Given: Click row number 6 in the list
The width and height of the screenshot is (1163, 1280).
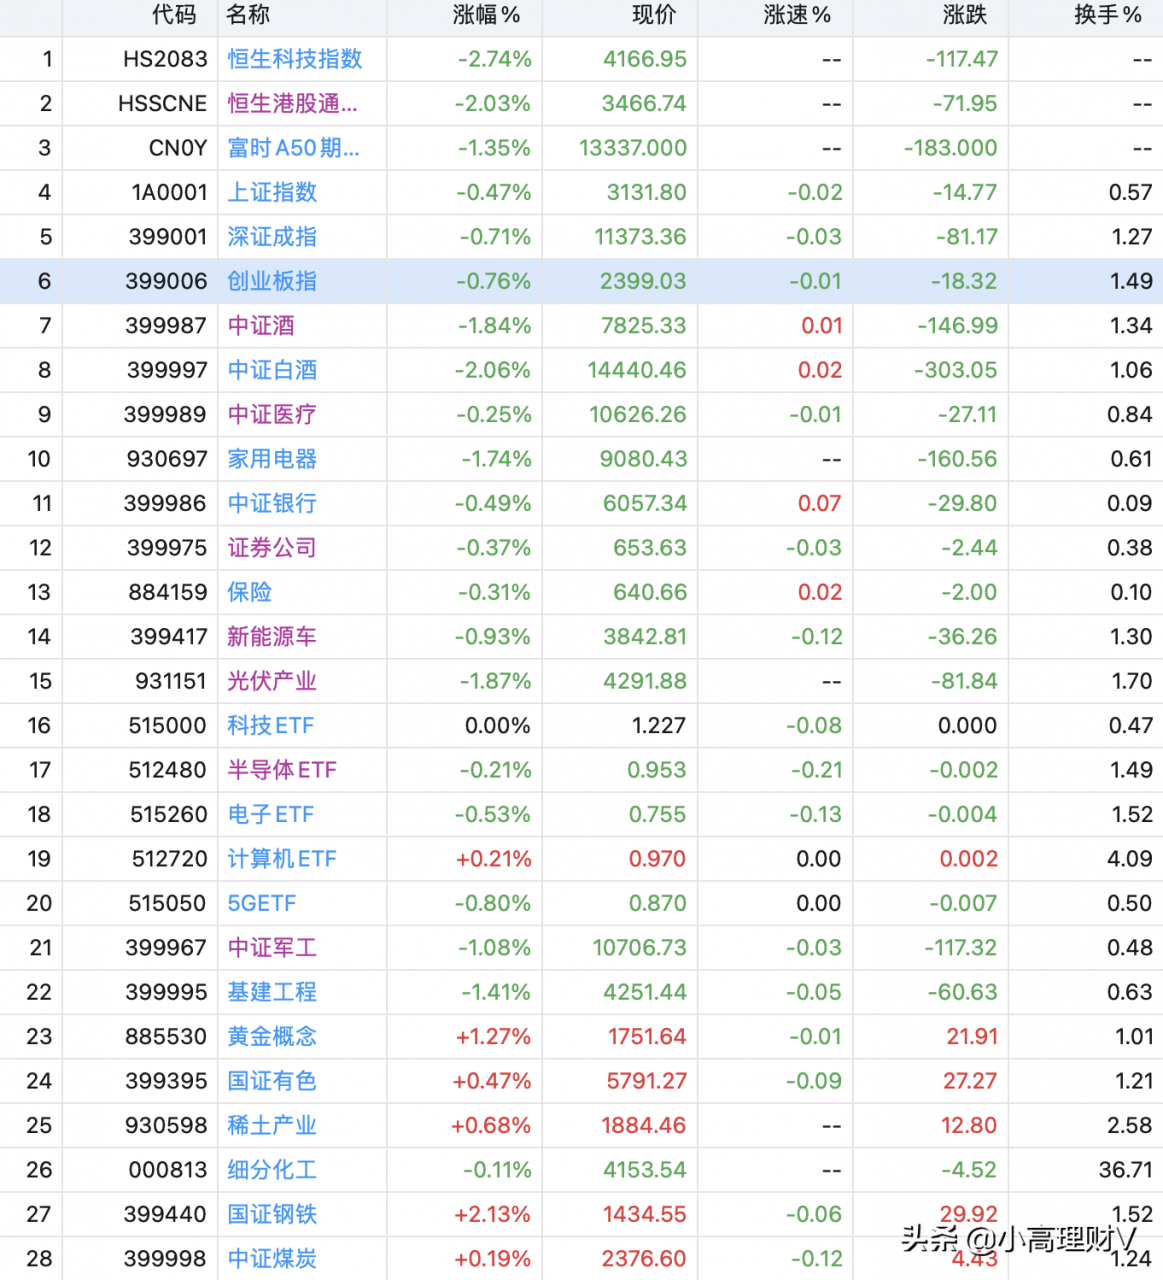Looking at the screenshot, I should (44, 281).
